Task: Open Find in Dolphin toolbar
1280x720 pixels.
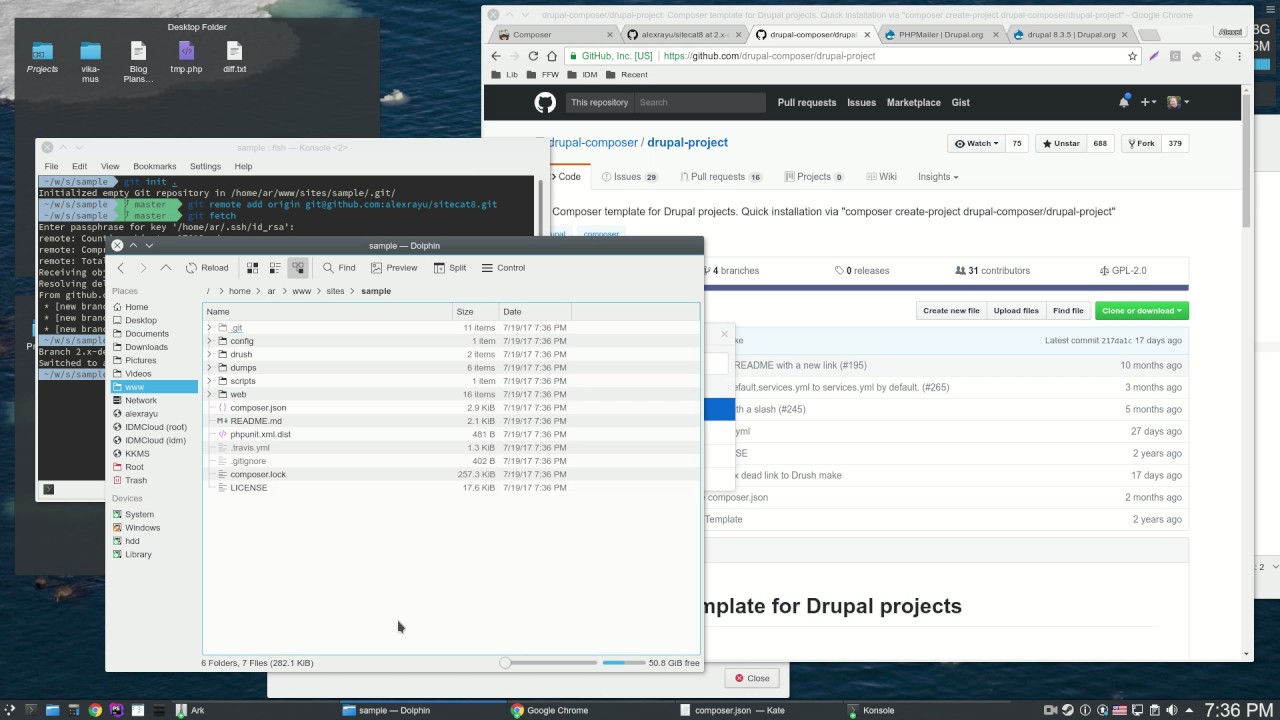Action: click(x=339, y=268)
